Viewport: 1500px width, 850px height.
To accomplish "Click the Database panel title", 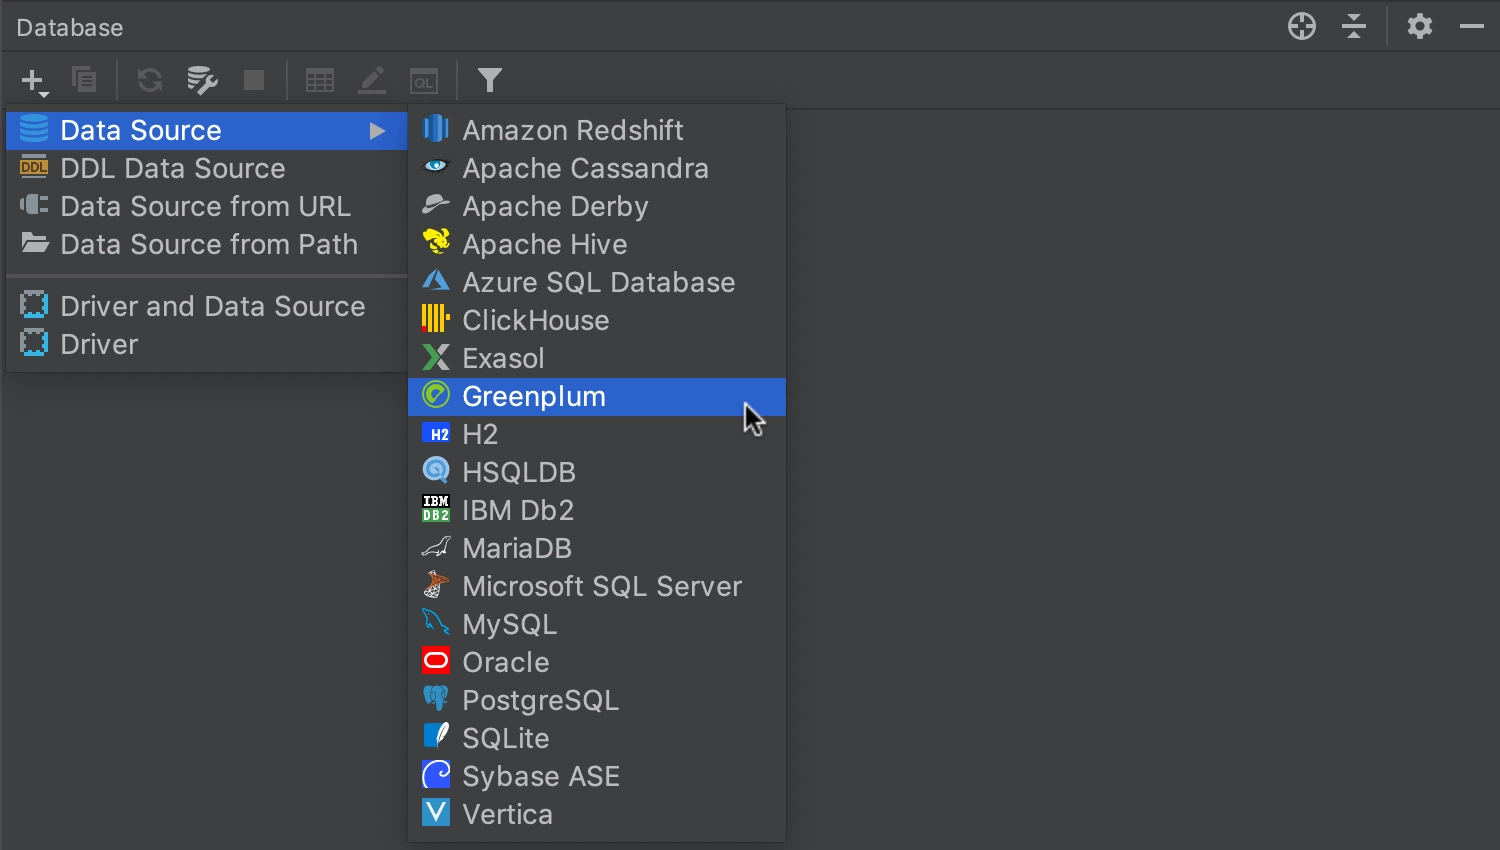I will click(x=70, y=28).
